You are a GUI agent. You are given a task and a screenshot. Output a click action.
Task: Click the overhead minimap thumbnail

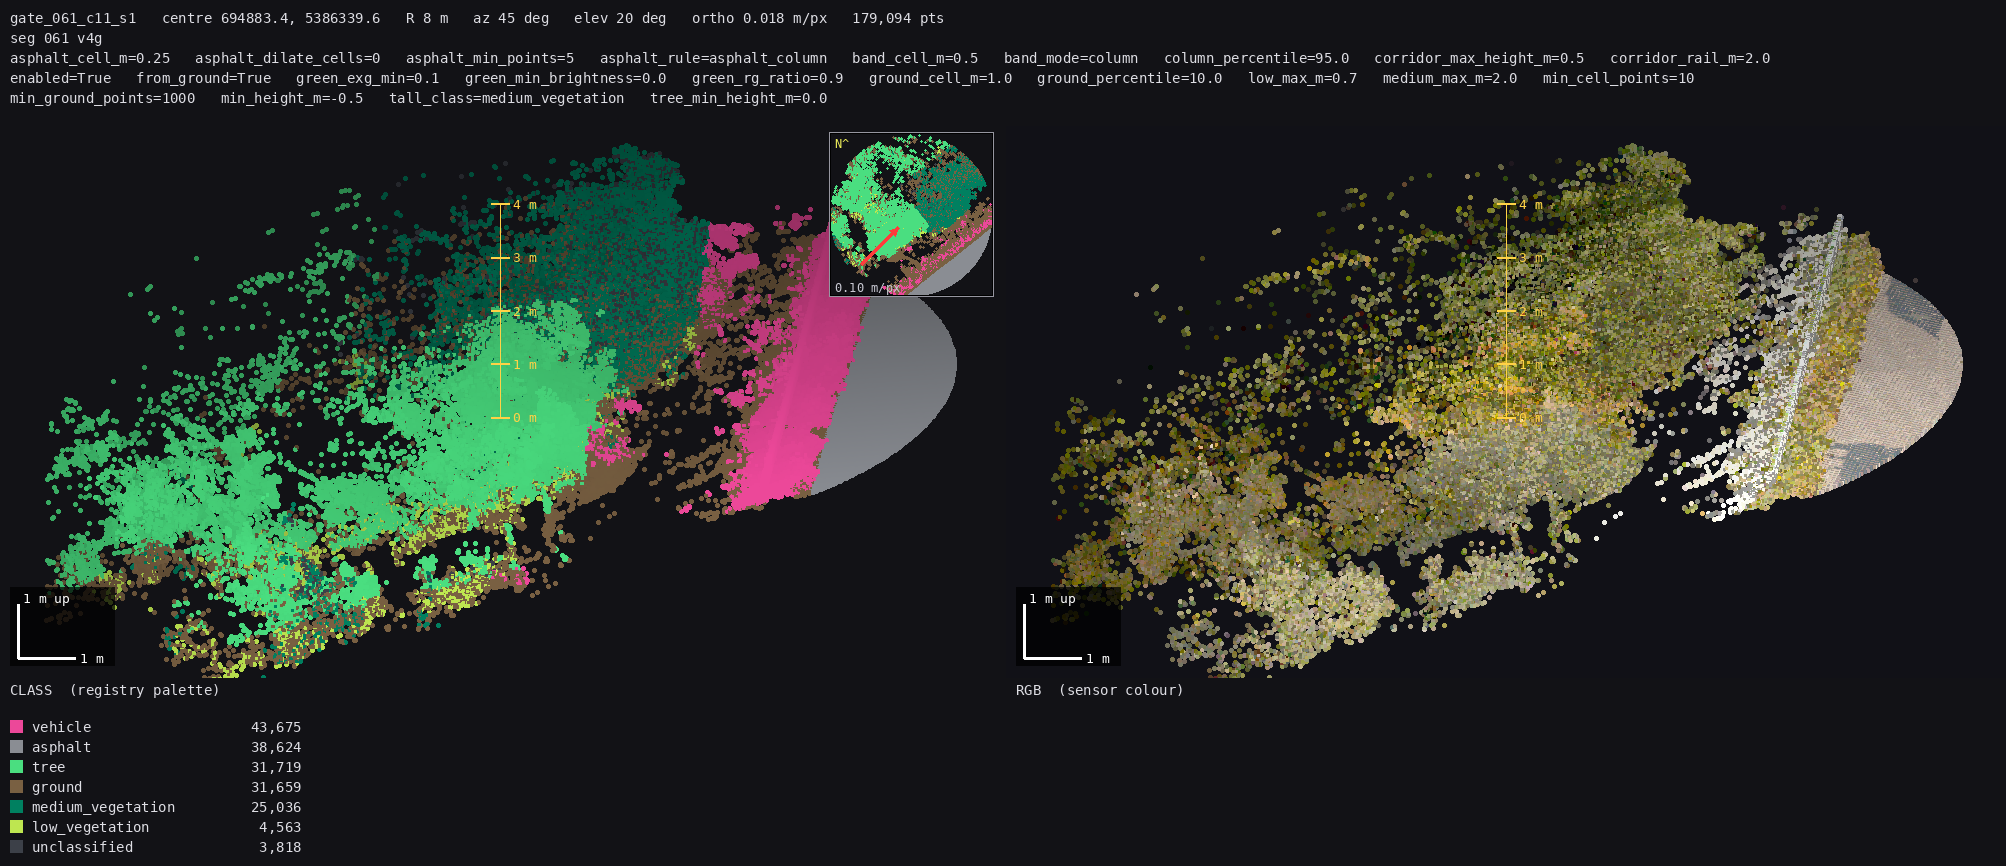(911, 214)
